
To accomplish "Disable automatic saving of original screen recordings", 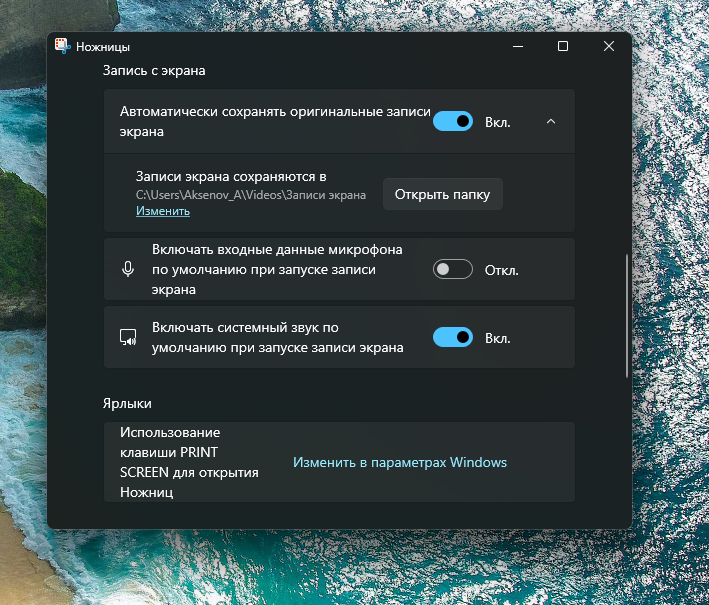I will pyautogui.click(x=453, y=121).
